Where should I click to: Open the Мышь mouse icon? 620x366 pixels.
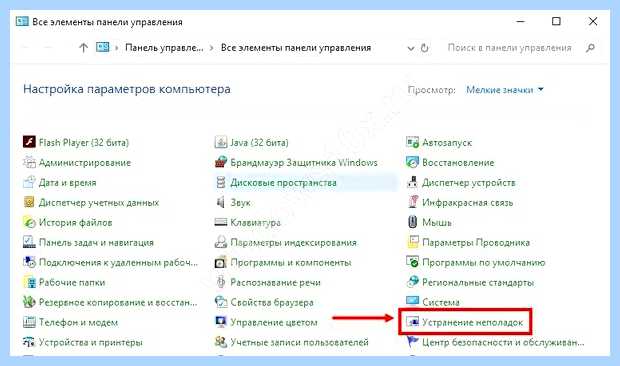point(412,222)
